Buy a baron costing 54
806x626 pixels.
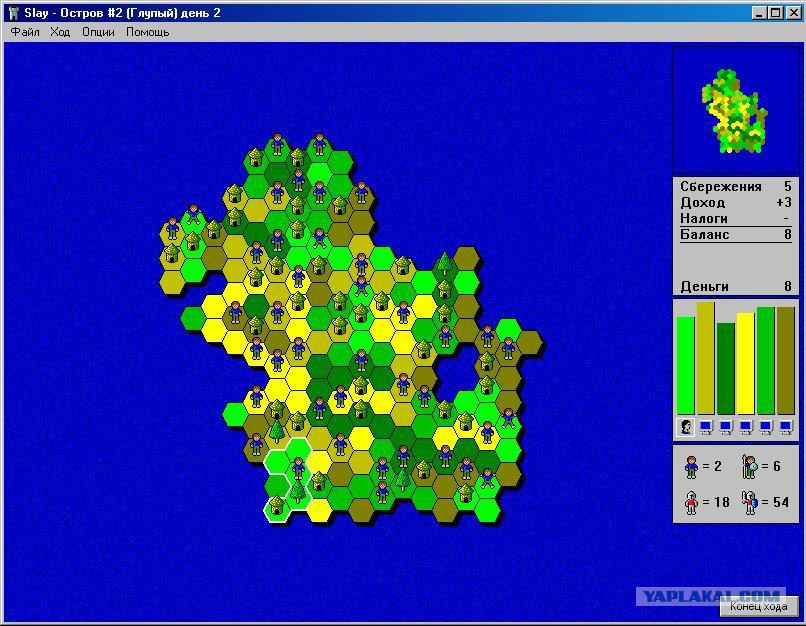[x=750, y=502]
